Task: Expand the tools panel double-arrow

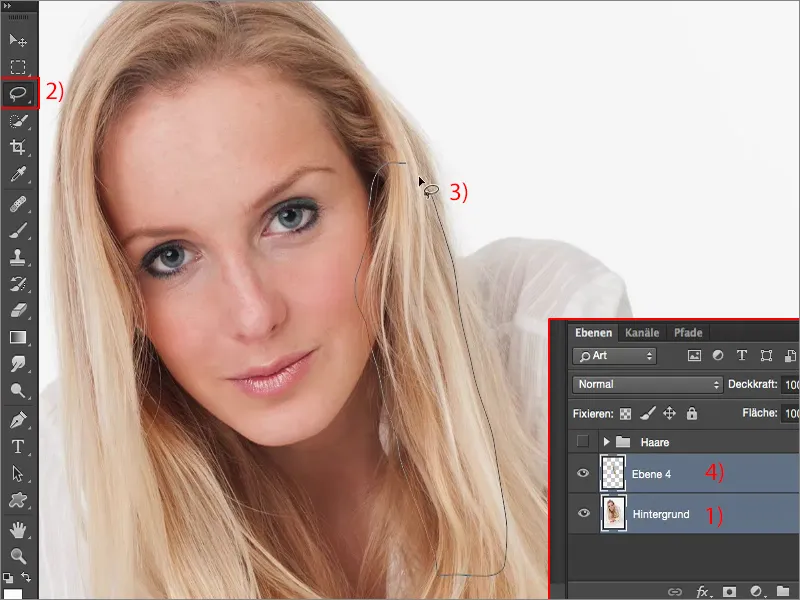Action: coord(7,6)
